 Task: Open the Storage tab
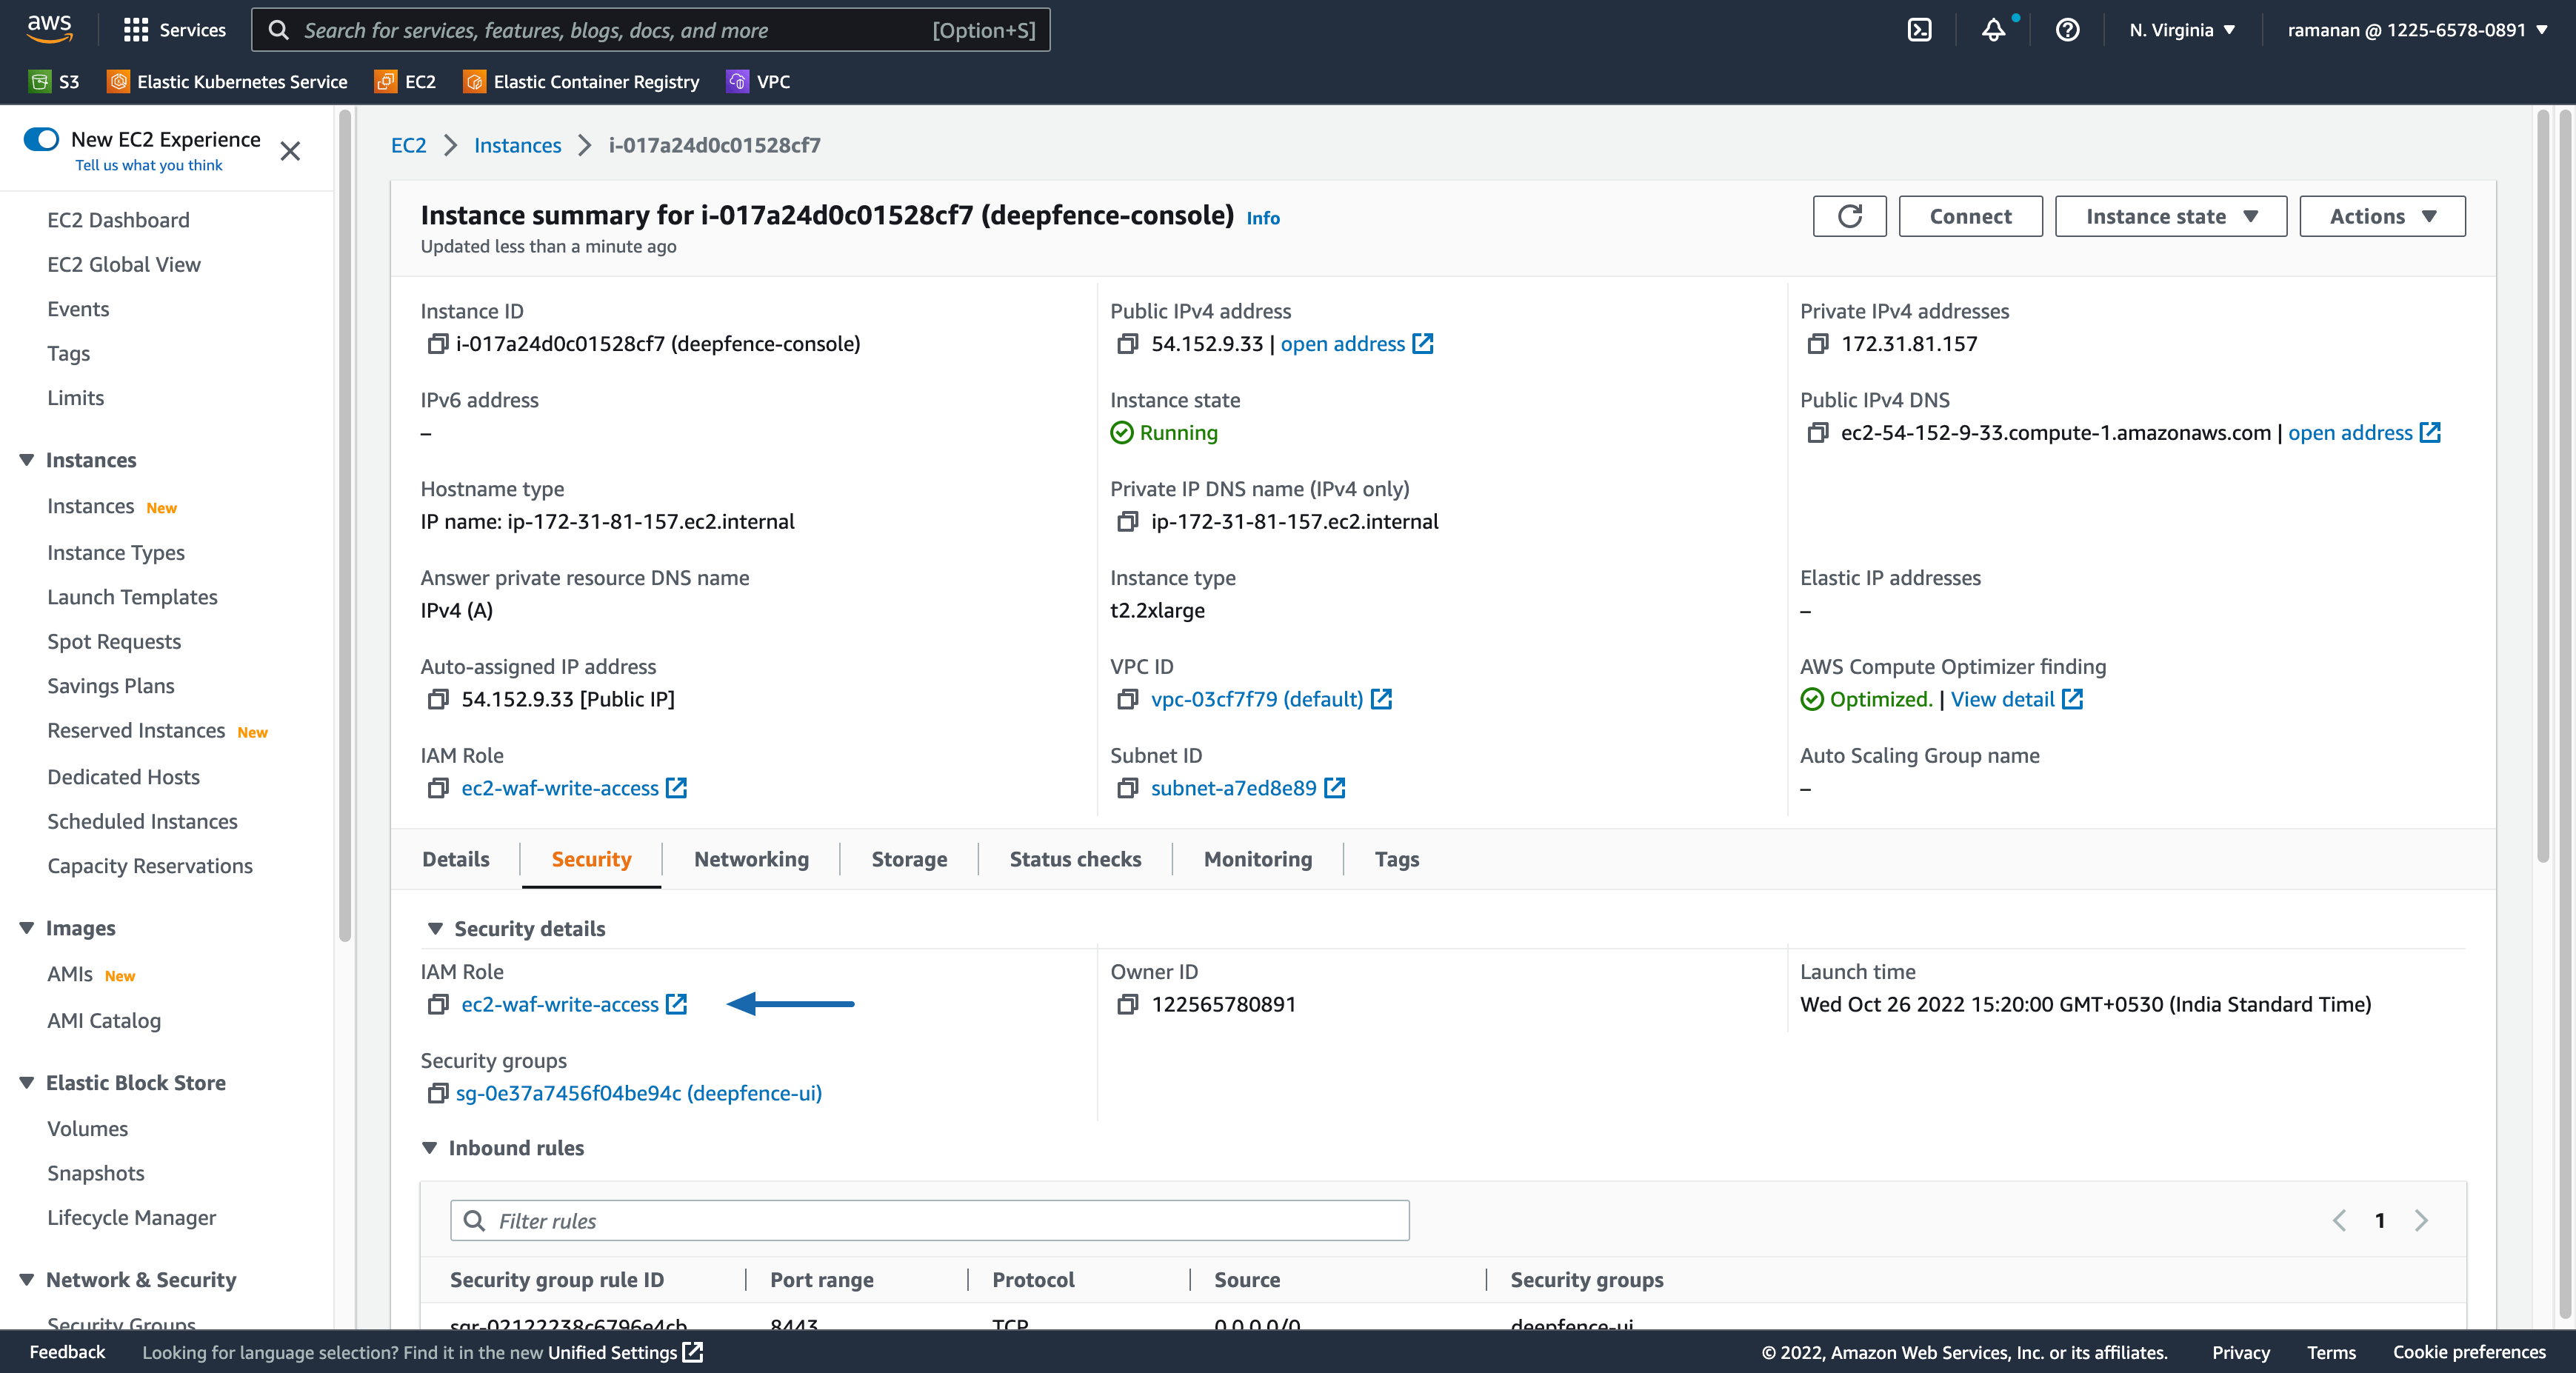909,859
